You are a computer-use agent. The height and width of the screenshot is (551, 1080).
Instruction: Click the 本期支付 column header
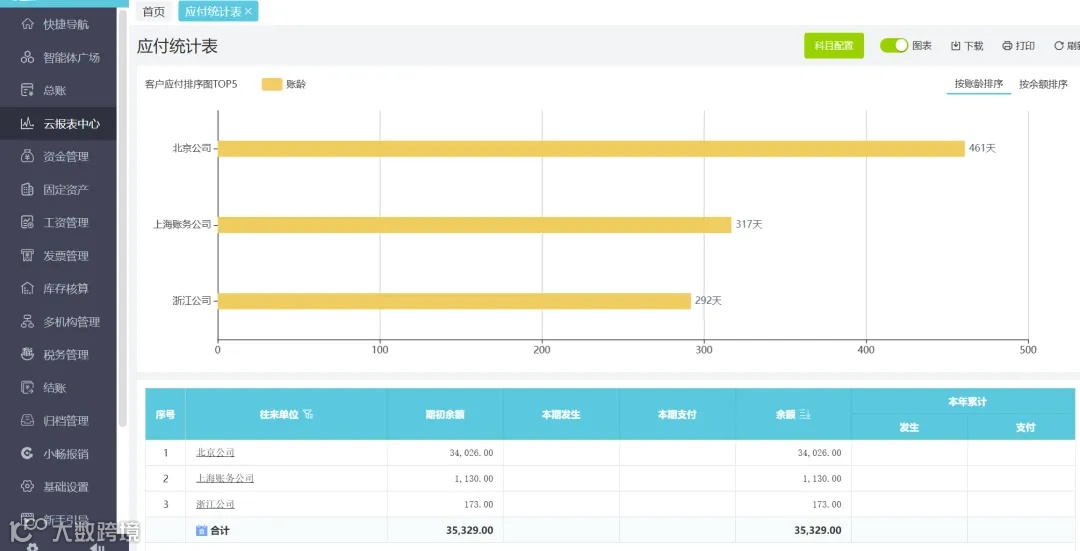[x=677, y=414]
